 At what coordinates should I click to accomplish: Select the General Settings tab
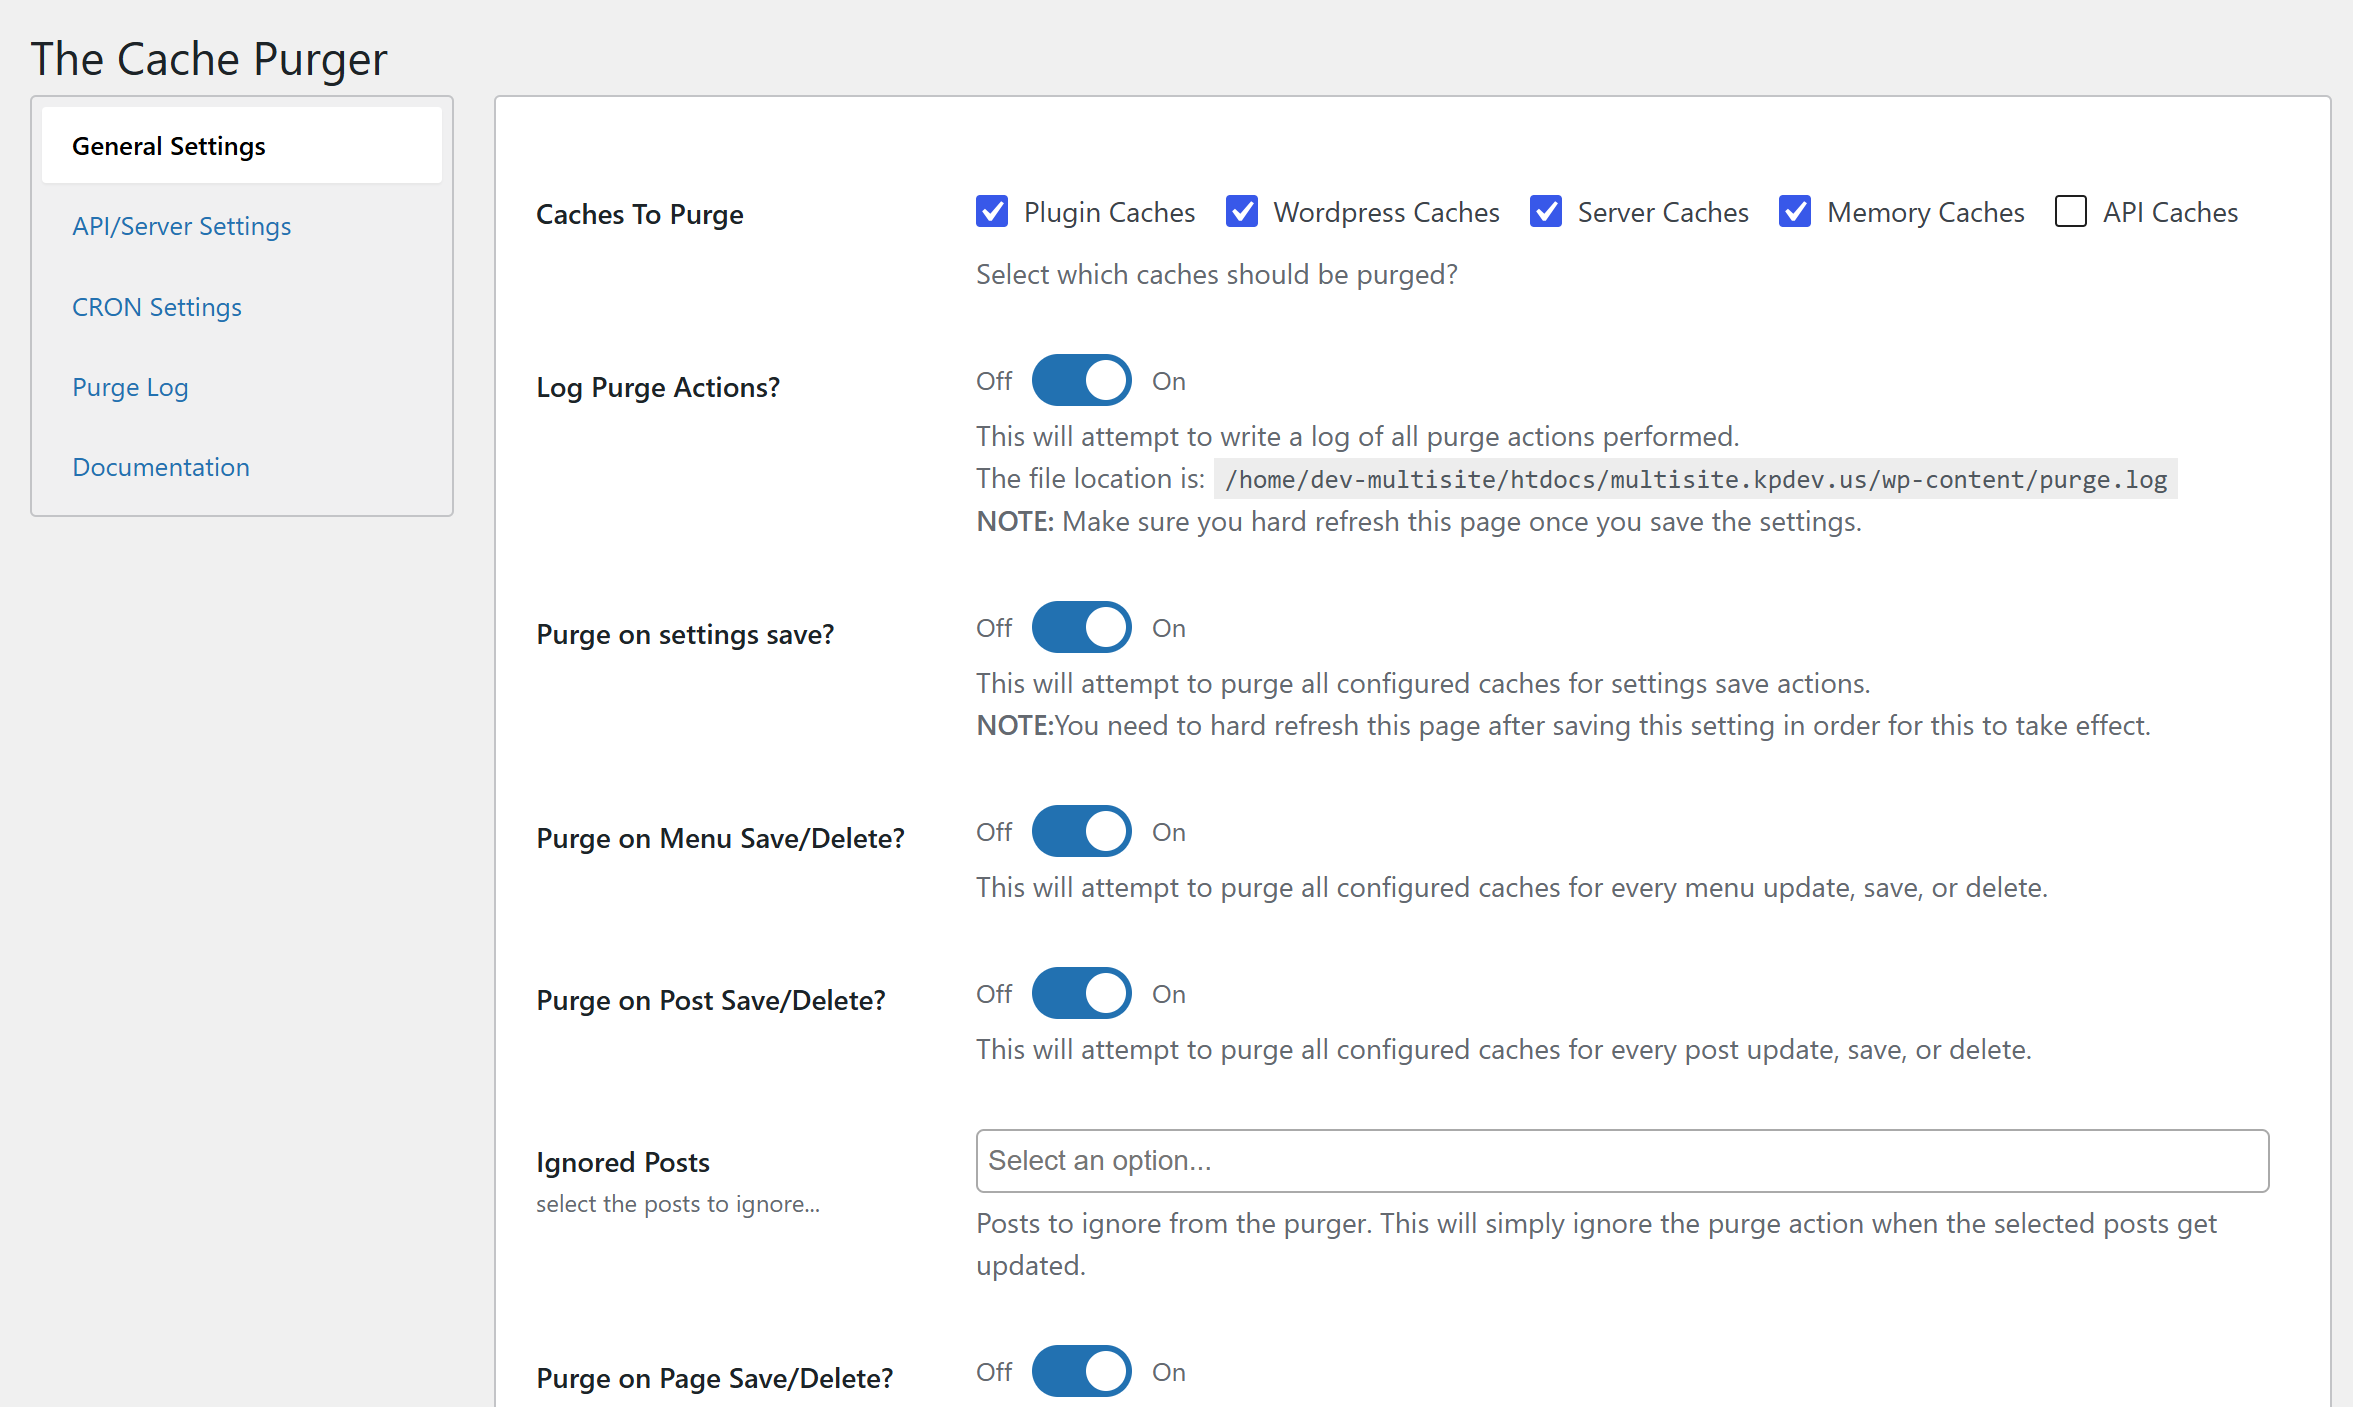(x=169, y=146)
